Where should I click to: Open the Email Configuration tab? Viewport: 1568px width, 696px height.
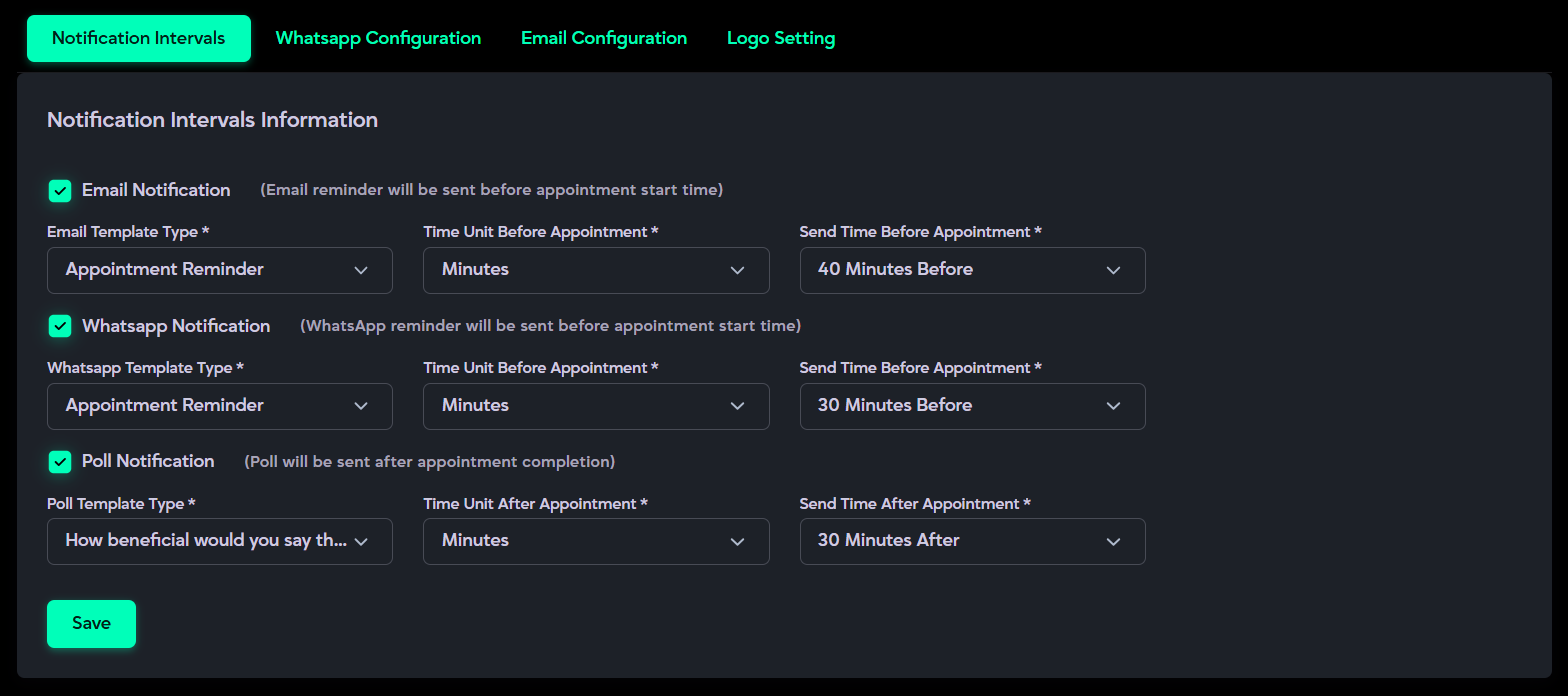point(604,38)
